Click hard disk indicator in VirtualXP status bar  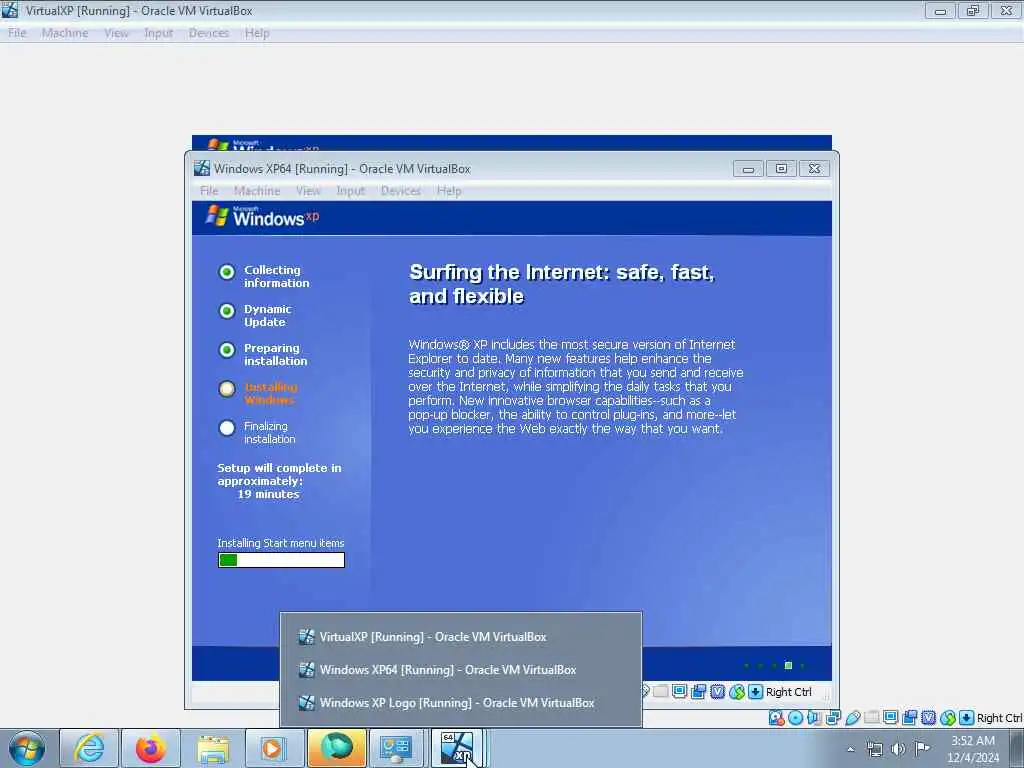coord(776,718)
